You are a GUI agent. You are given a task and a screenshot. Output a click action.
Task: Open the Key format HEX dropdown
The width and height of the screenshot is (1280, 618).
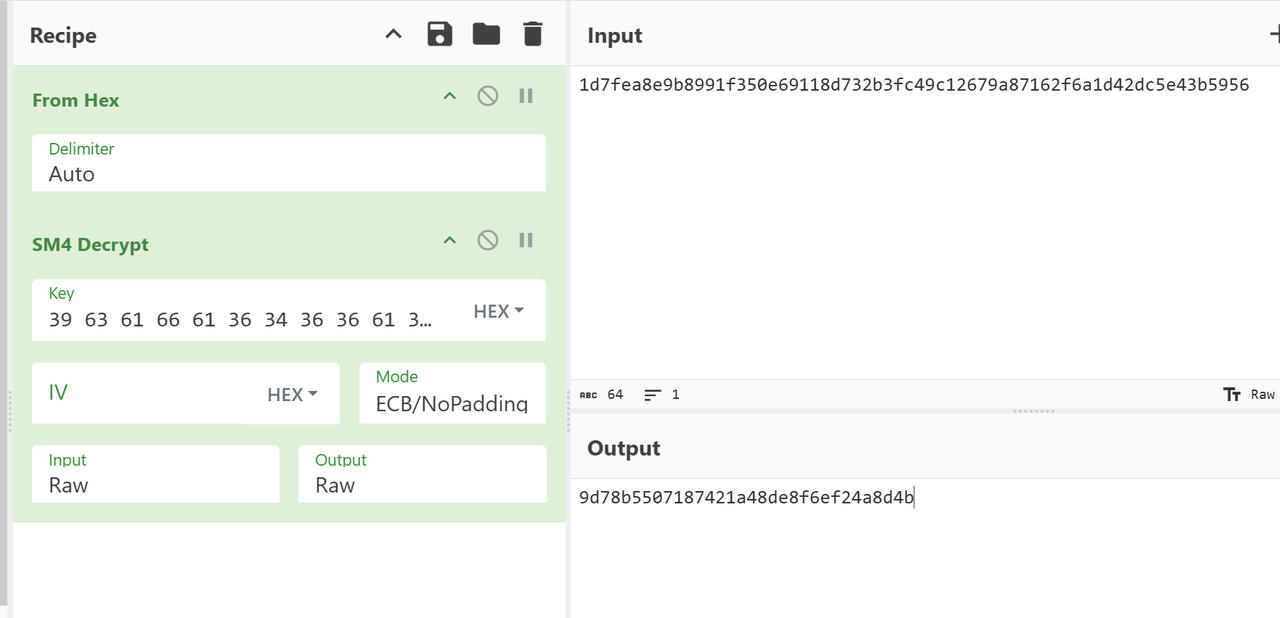coord(498,311)
